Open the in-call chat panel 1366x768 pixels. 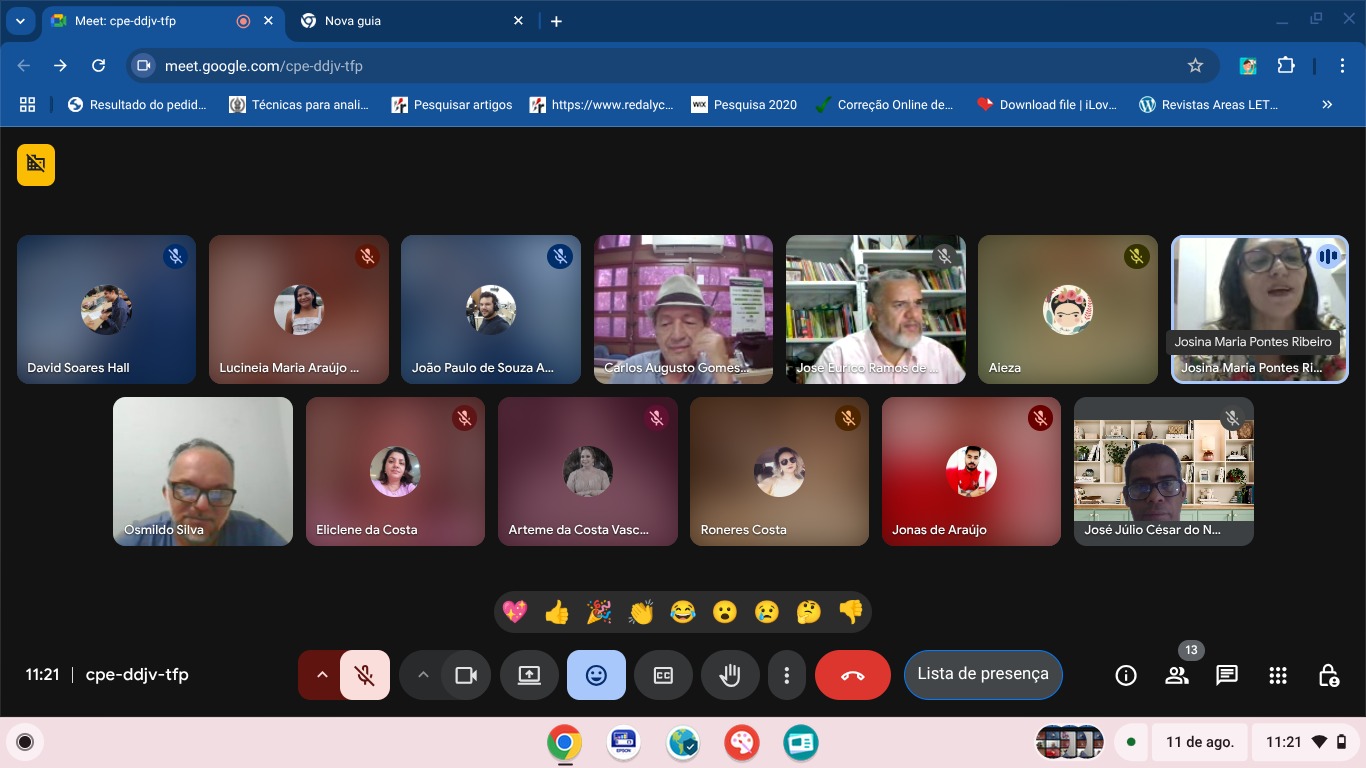1227,676
